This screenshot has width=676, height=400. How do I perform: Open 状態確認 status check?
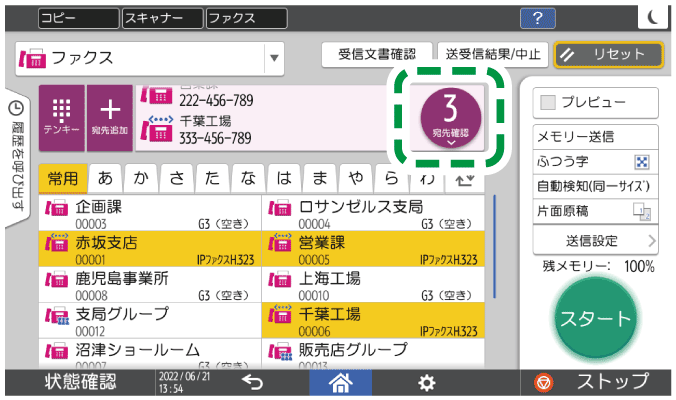80,382
